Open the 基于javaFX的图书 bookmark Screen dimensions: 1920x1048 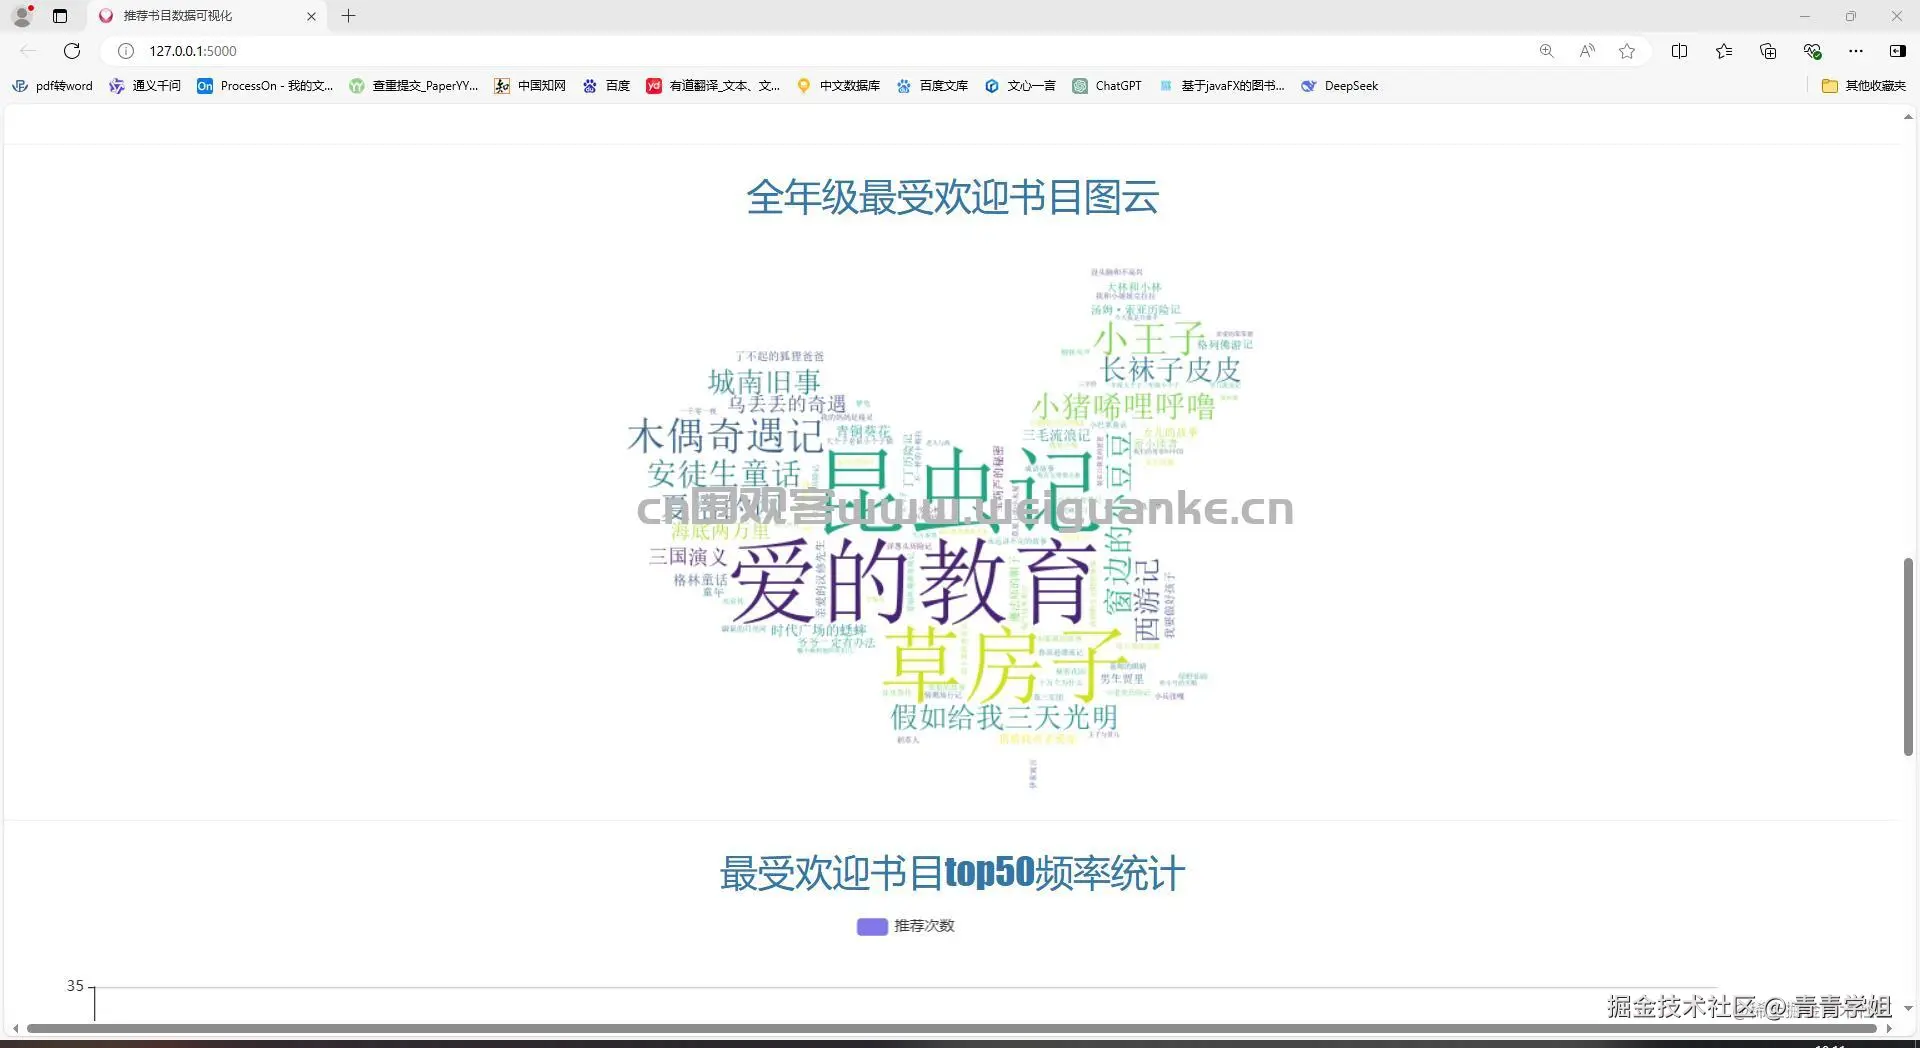coord(1221,86)
